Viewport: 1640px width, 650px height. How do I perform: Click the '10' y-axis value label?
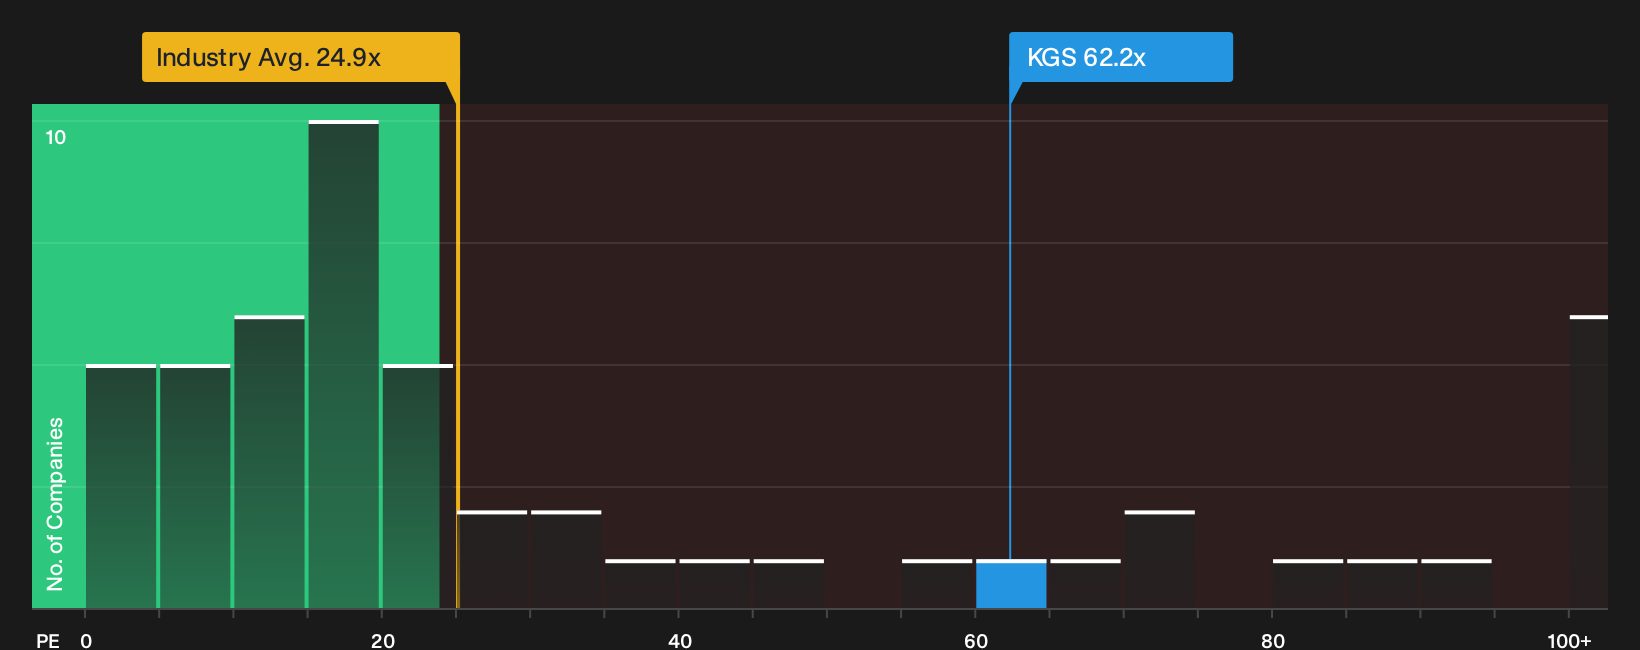coord(56,137)
